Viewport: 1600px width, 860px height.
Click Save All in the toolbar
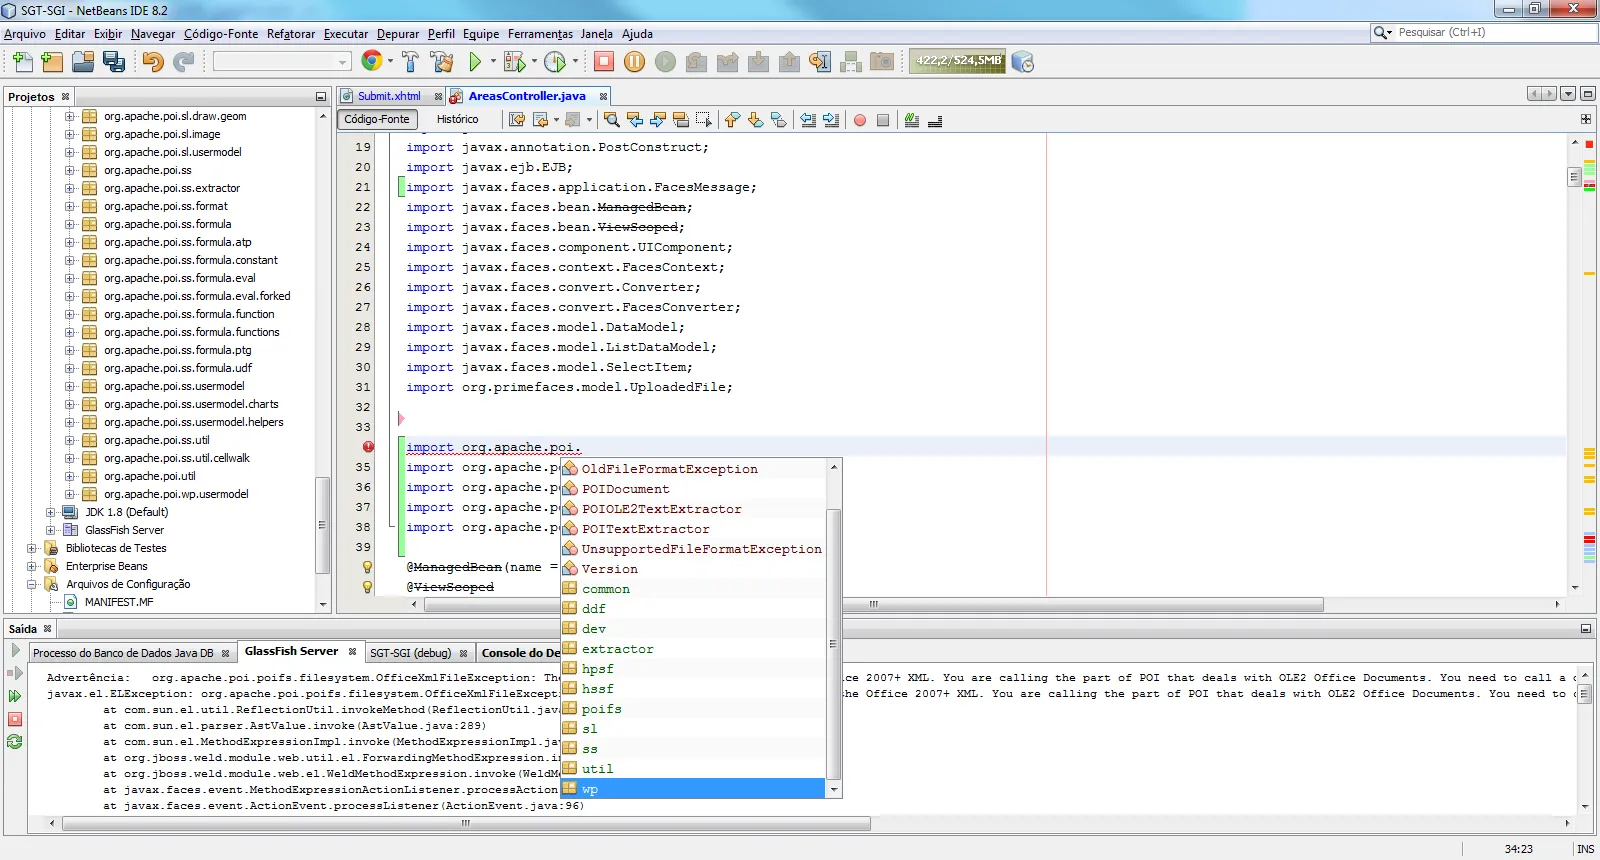[114, 62]
